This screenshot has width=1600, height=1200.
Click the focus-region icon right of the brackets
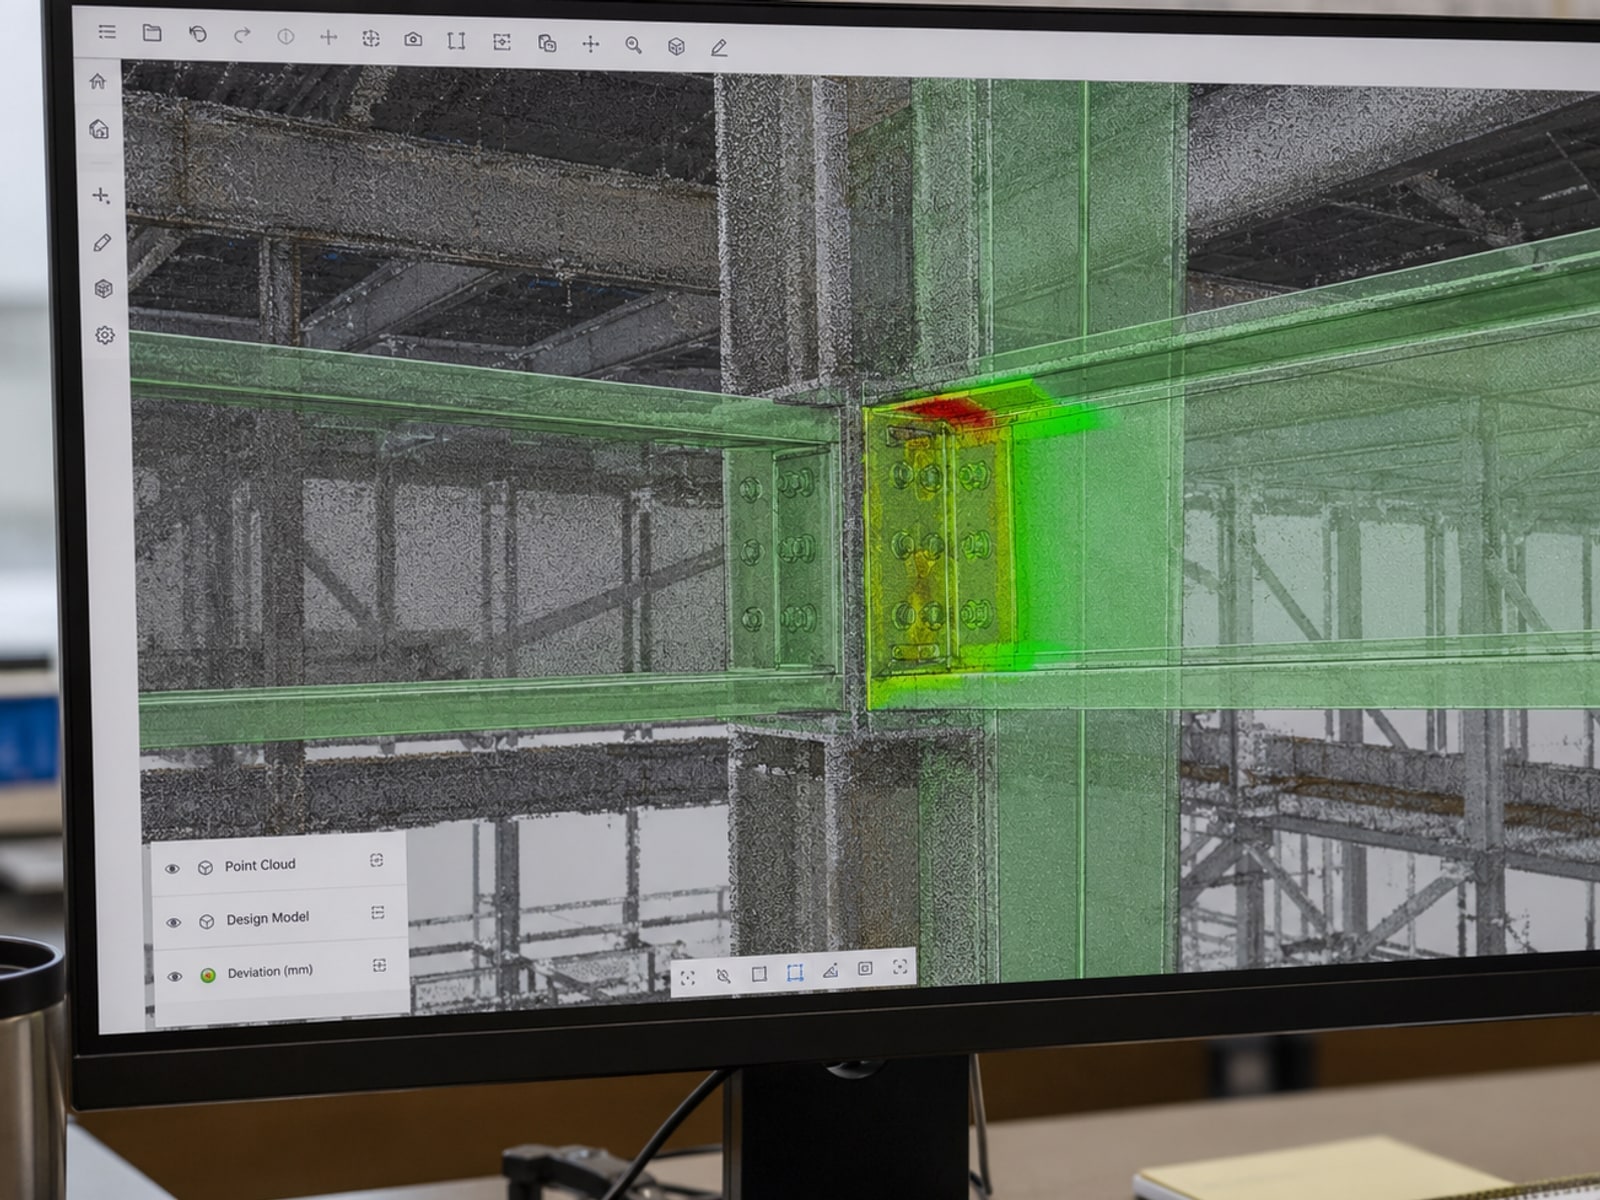click(502, 41)
